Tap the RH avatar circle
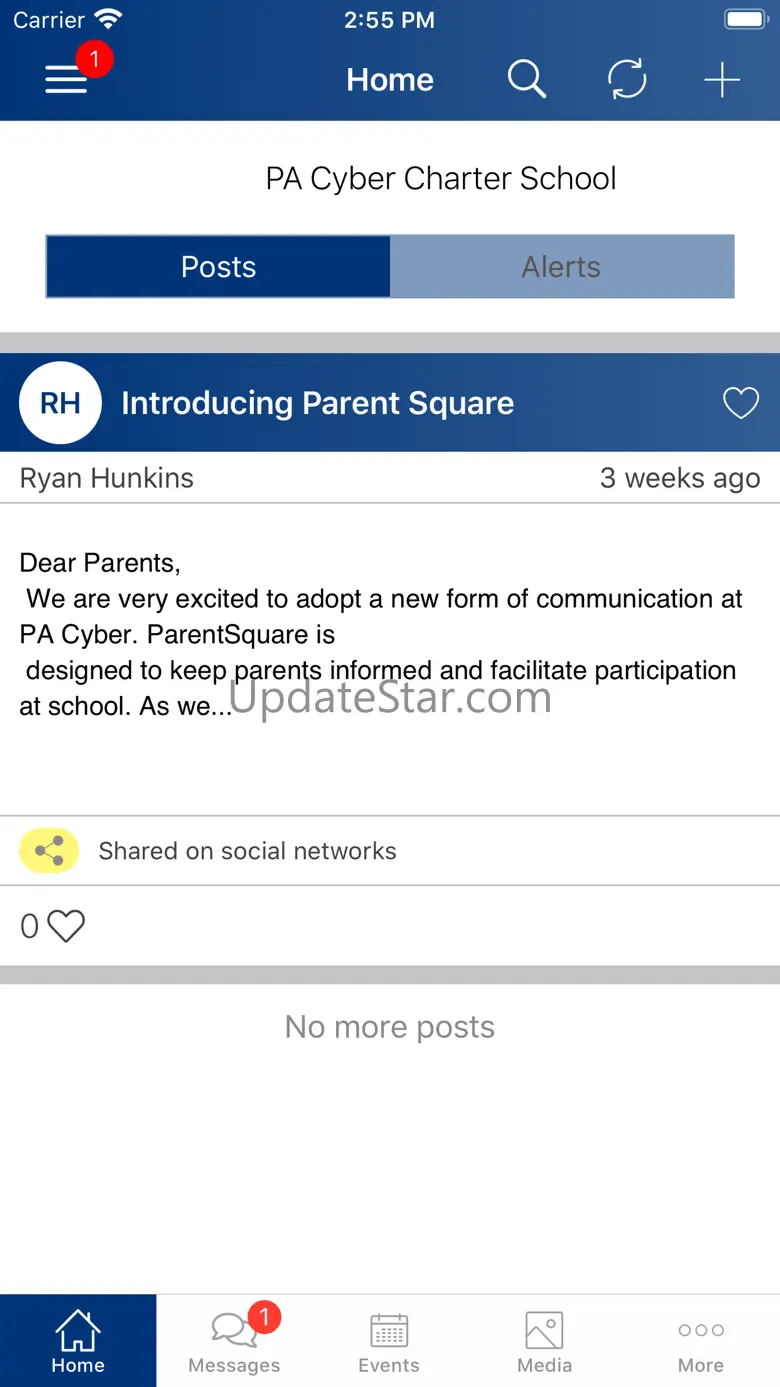This screenshot has height=1387, width=780. point(60,403)
